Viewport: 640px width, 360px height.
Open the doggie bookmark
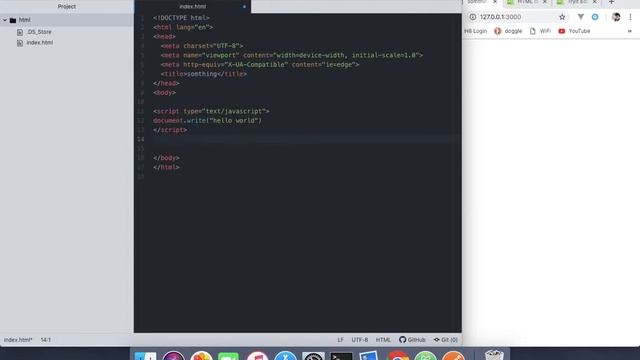(x=508, y=31)
